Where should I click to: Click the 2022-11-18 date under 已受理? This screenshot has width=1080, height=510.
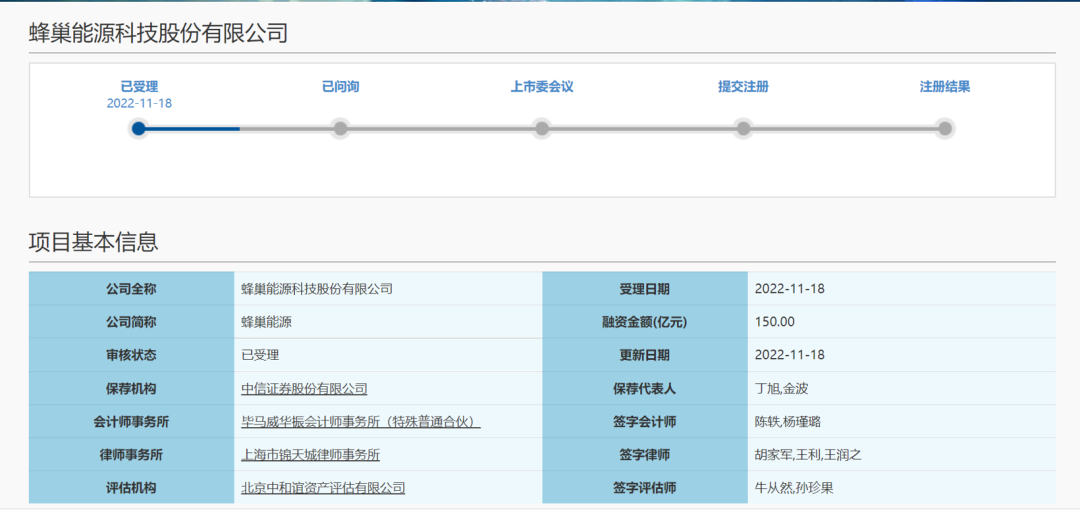pos(139,103)
